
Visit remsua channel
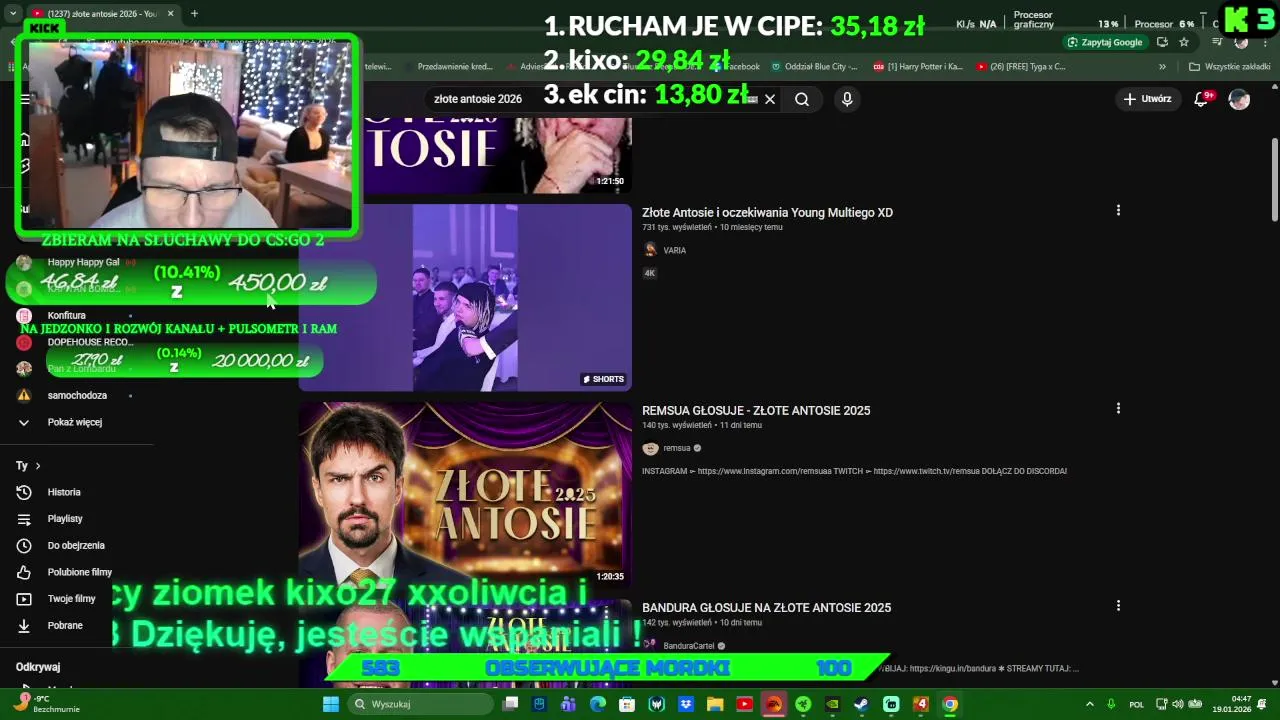click(677, 448)
